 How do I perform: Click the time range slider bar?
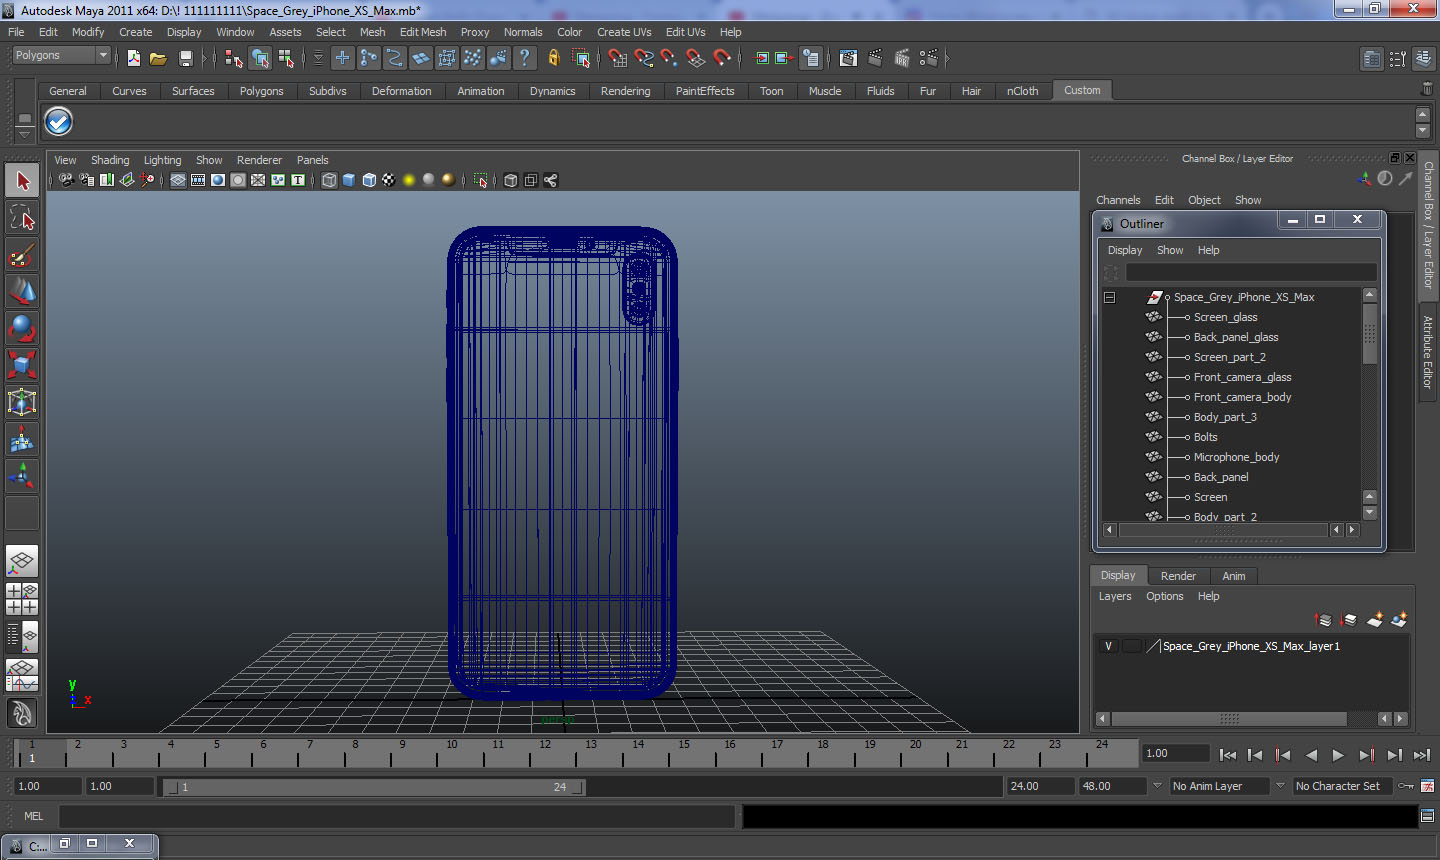pos(375,787)
